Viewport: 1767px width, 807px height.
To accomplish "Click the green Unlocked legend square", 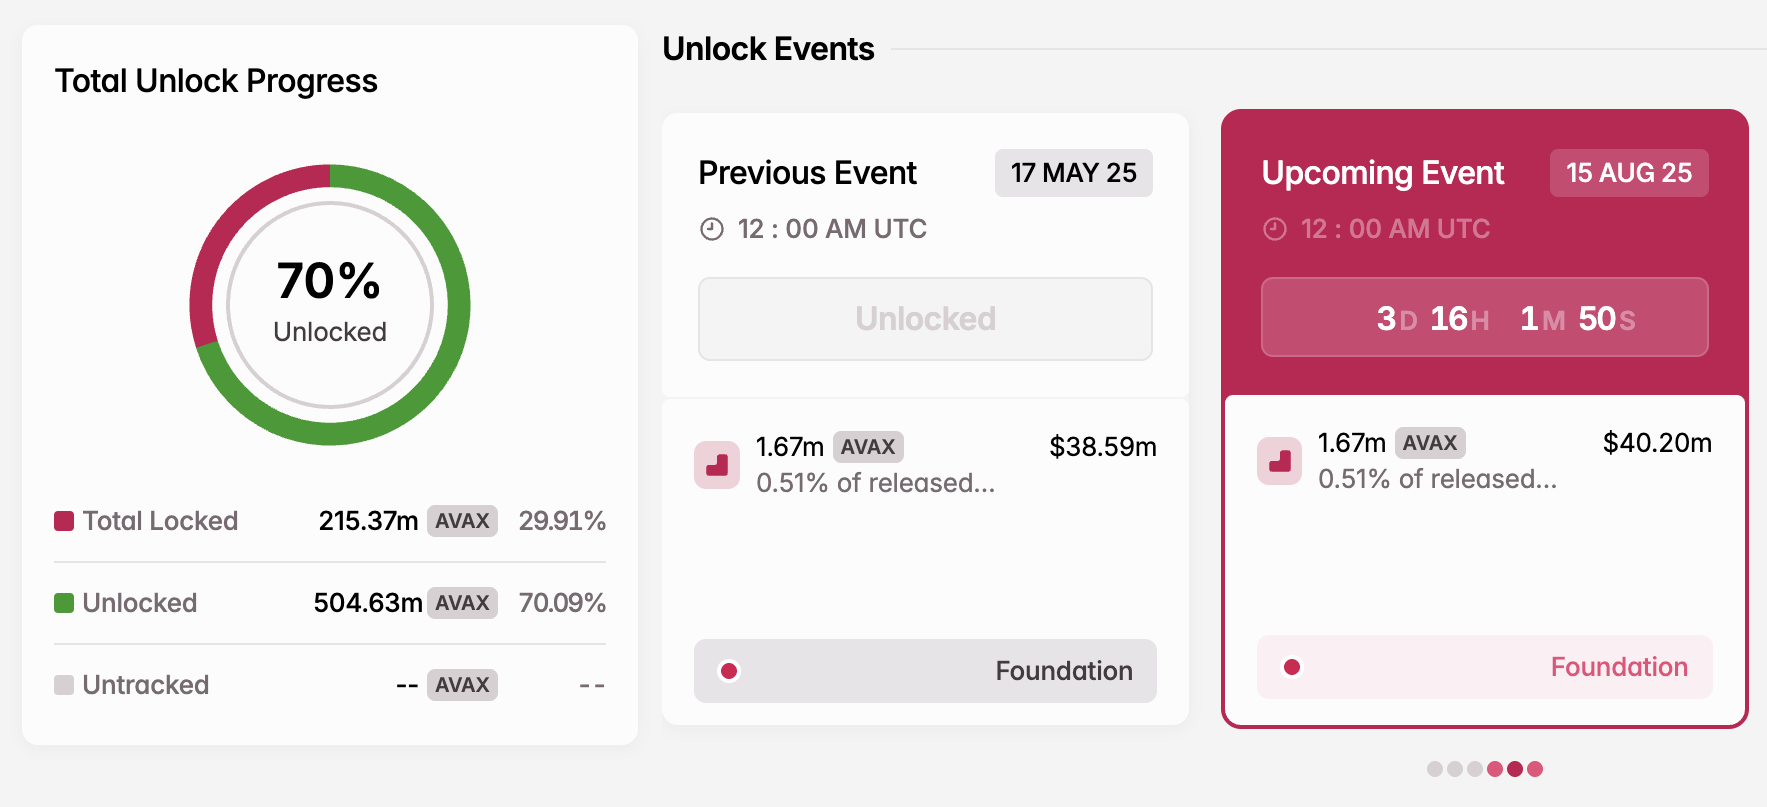I will [62, 602].
